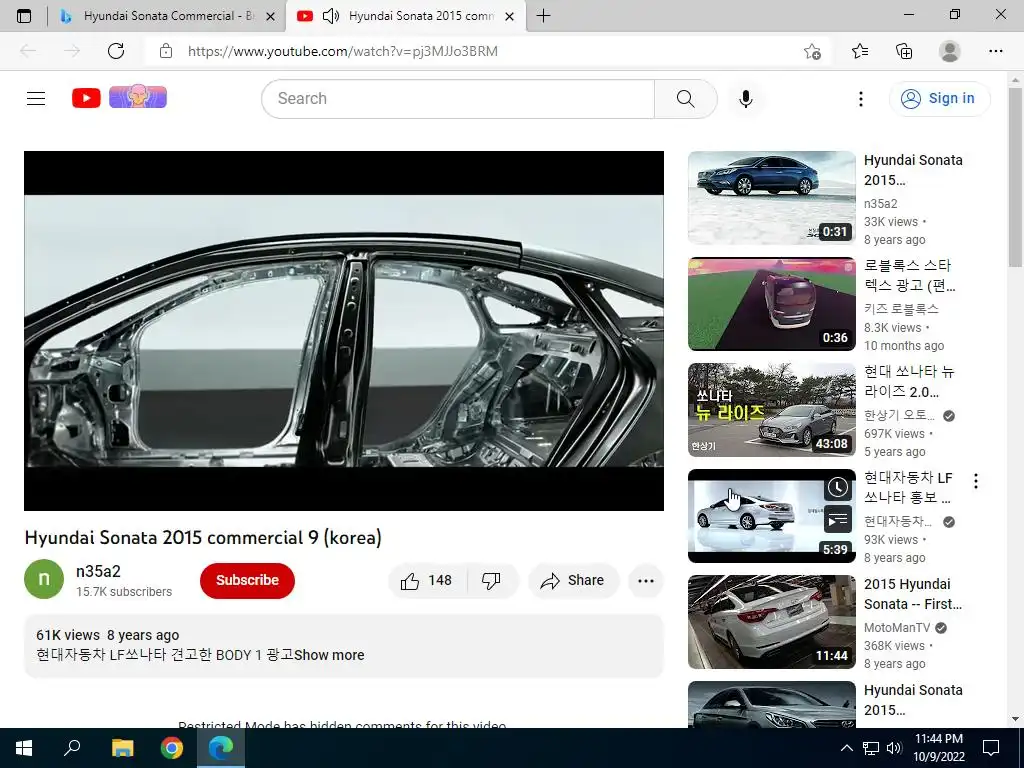Click the Sign in button
Viewport: 1024px width, 768px height.
coord(939,99)
